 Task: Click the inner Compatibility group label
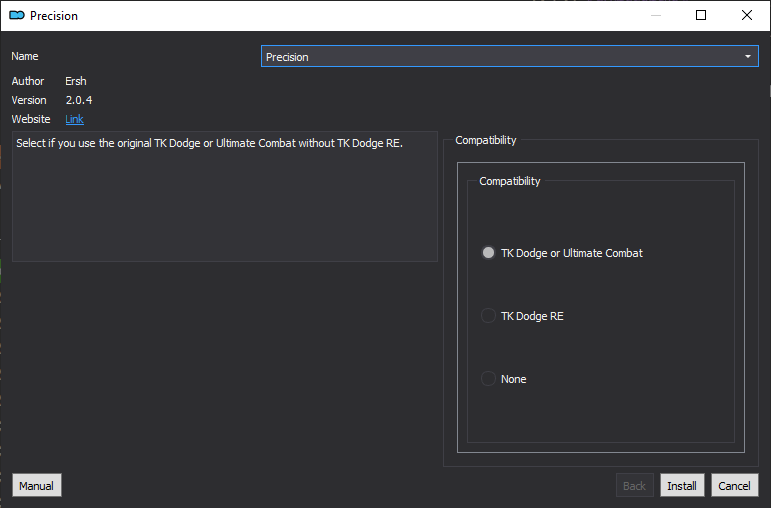509,181
